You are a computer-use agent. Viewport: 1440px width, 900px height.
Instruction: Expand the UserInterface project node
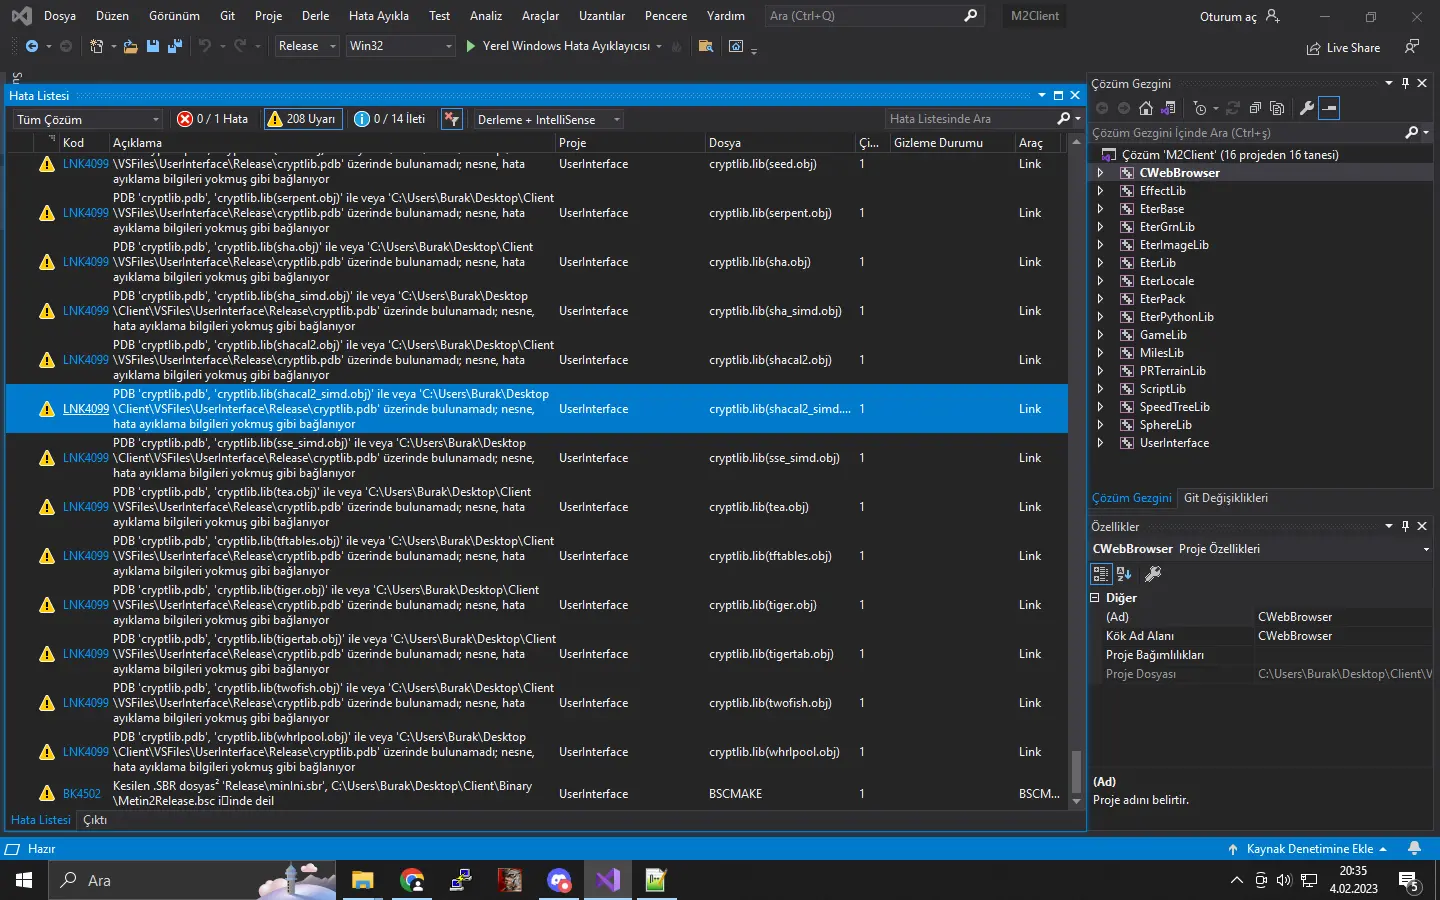(x=1100, y=443)
